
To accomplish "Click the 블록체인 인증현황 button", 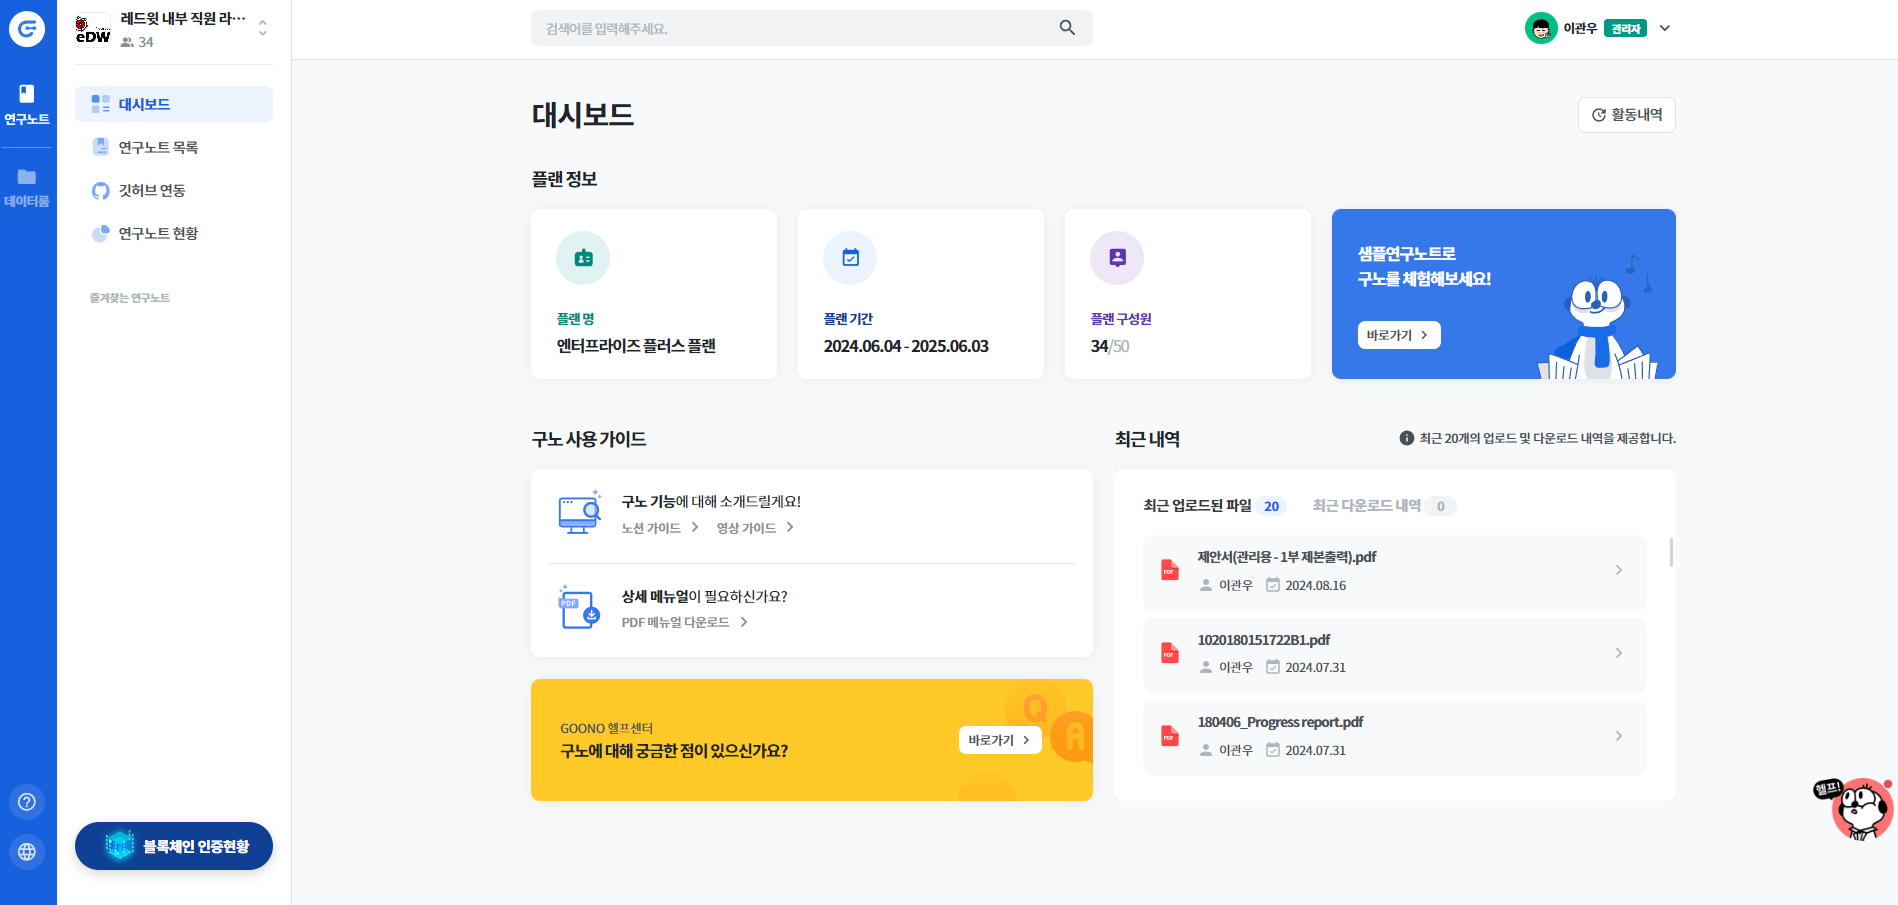I will click(x=173, y=845).
